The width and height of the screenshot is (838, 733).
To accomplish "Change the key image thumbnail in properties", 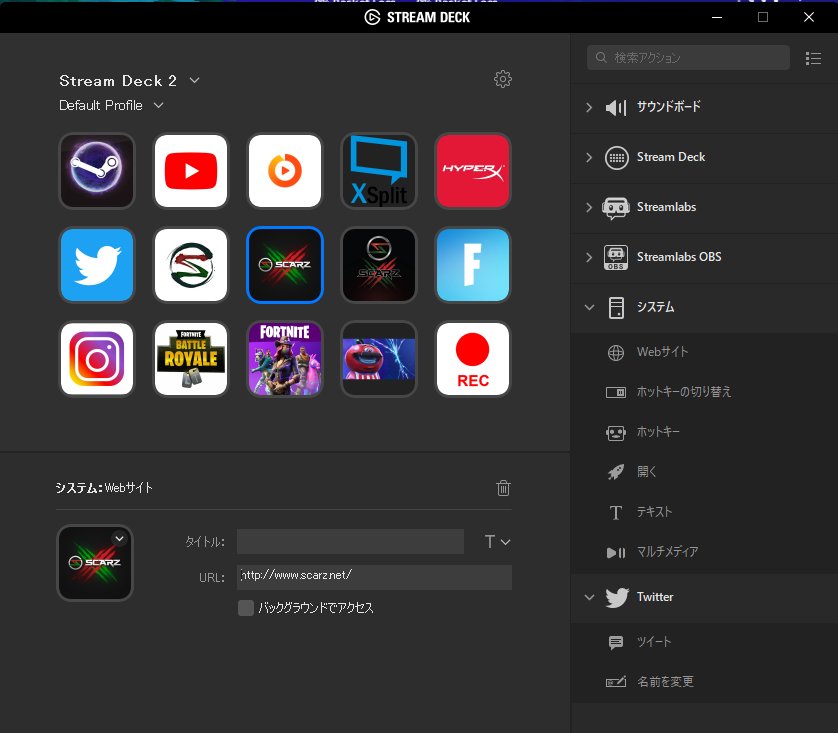I will (95, 563).
